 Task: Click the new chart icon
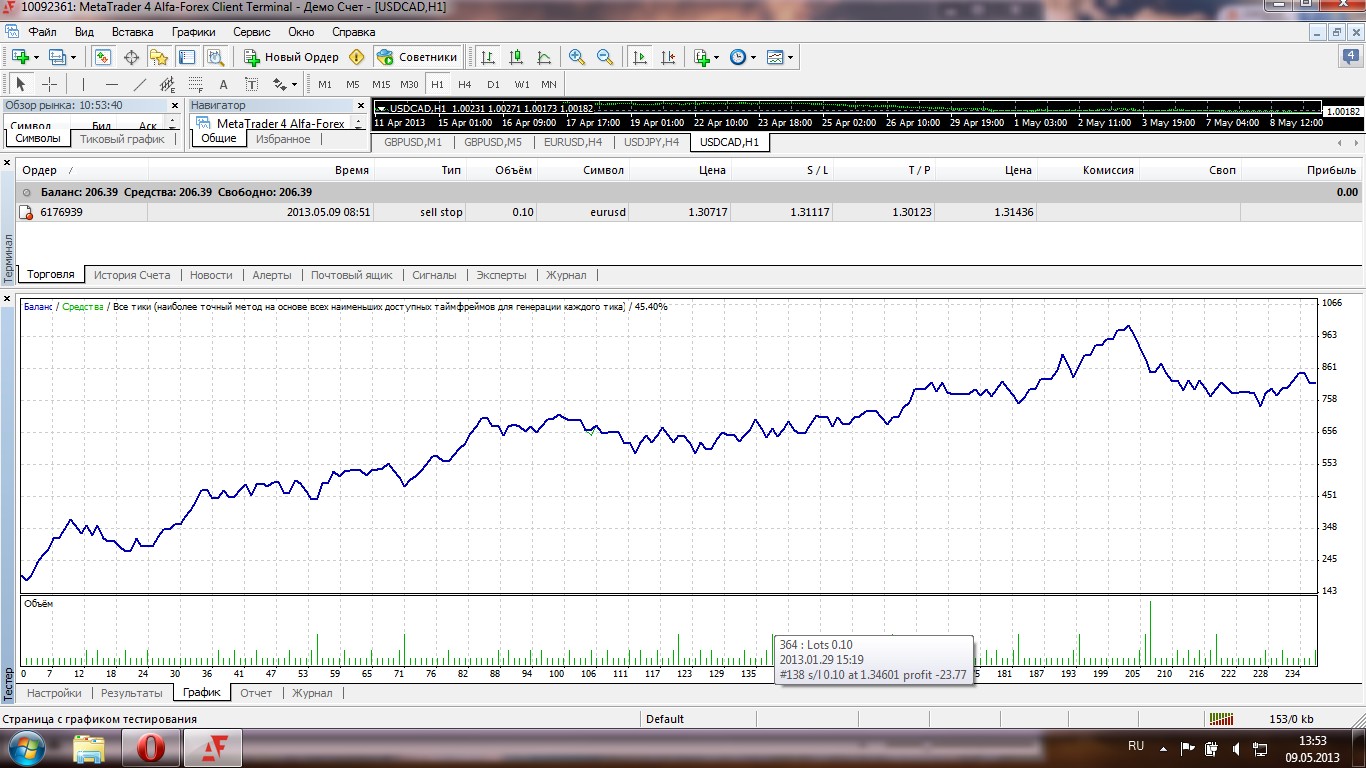click(20, 57)
